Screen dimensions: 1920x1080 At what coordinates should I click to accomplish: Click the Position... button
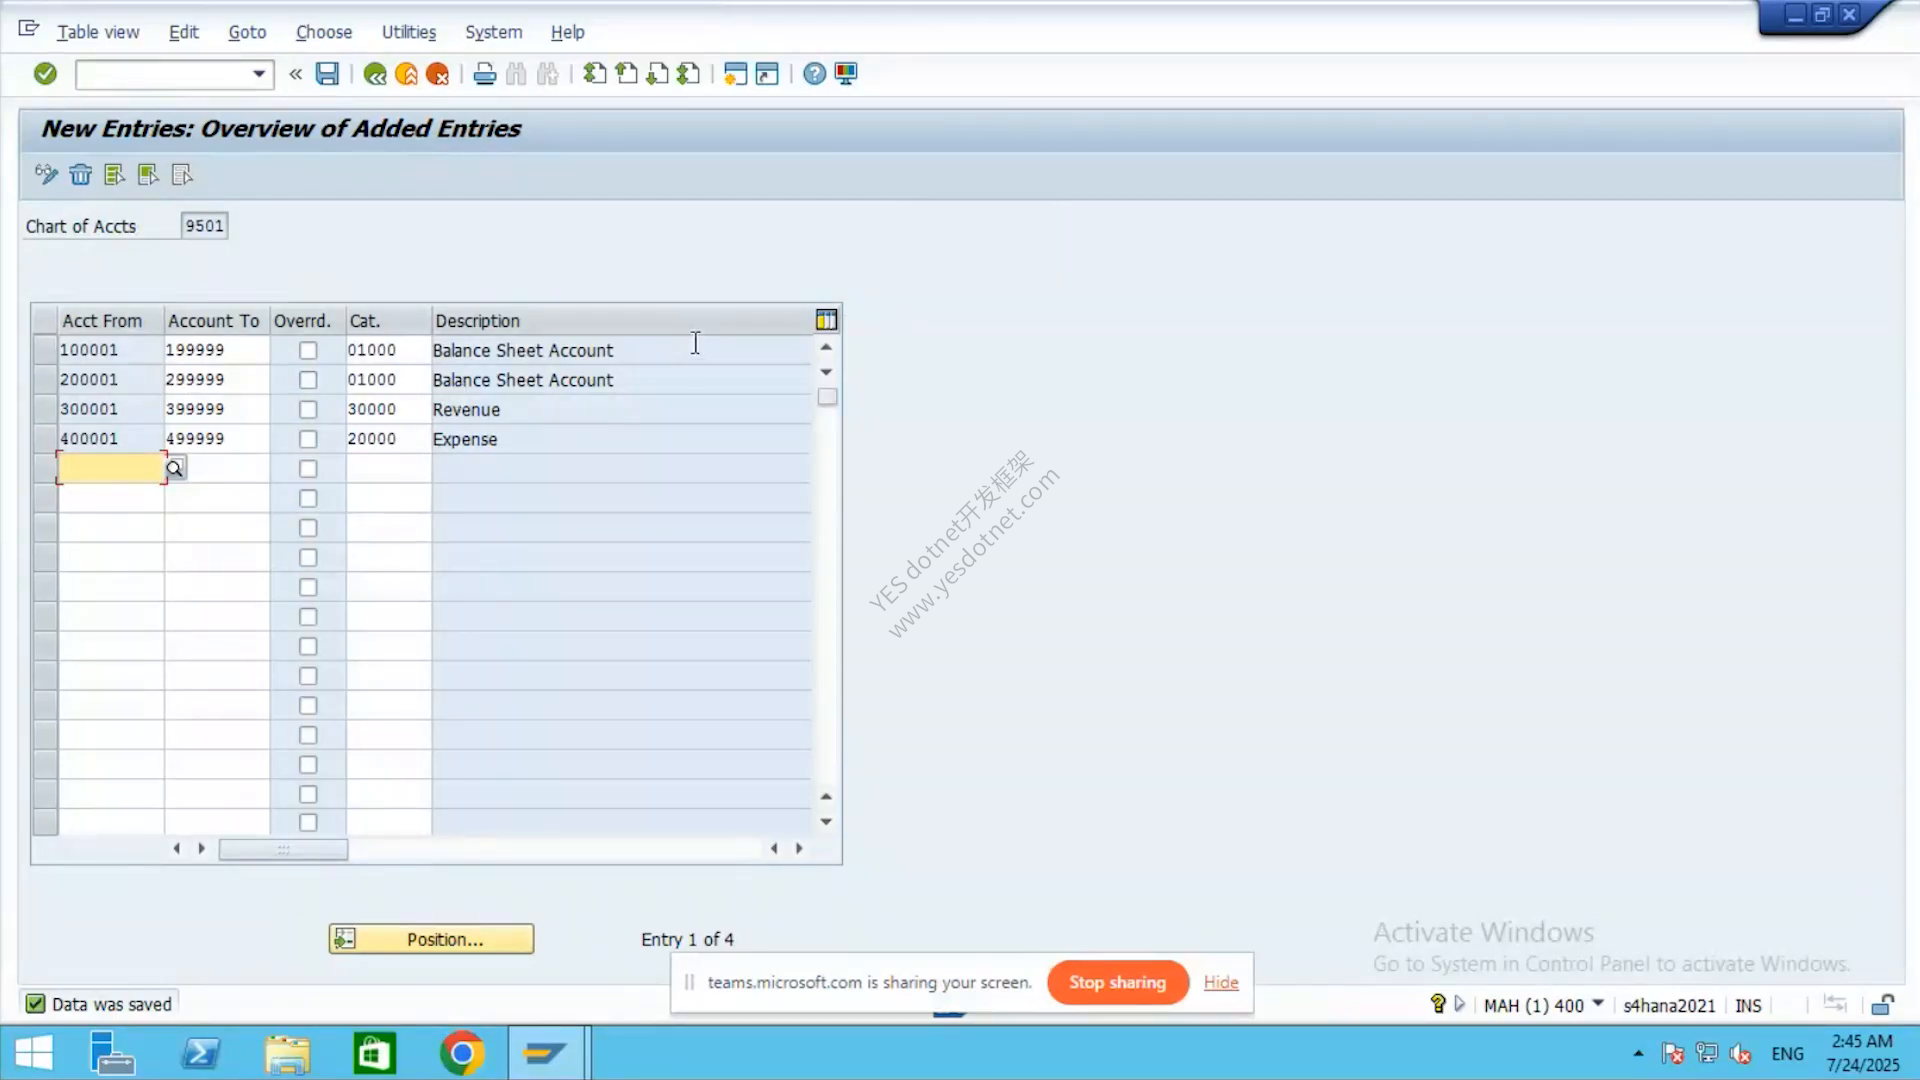point(431,939)
